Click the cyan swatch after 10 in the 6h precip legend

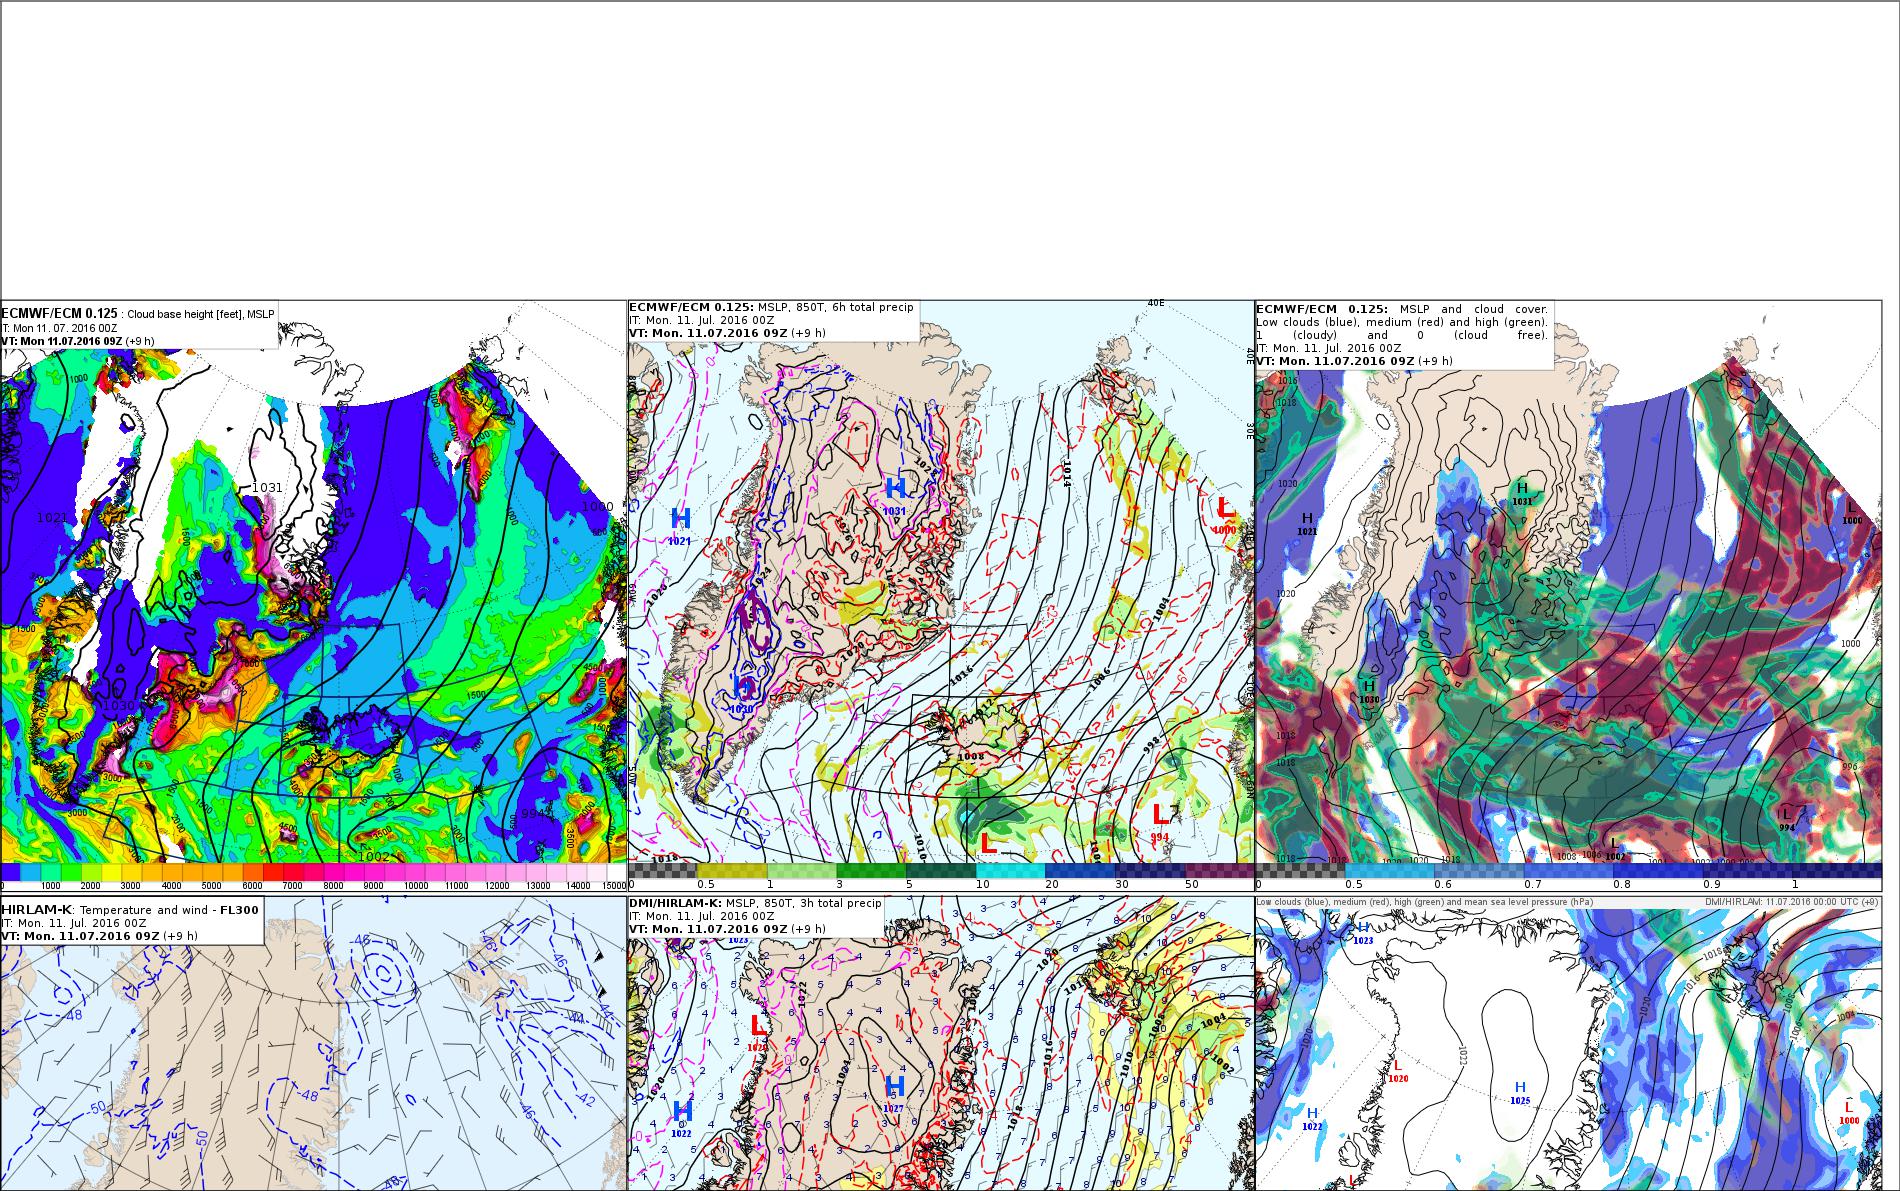pos(1010,871)
